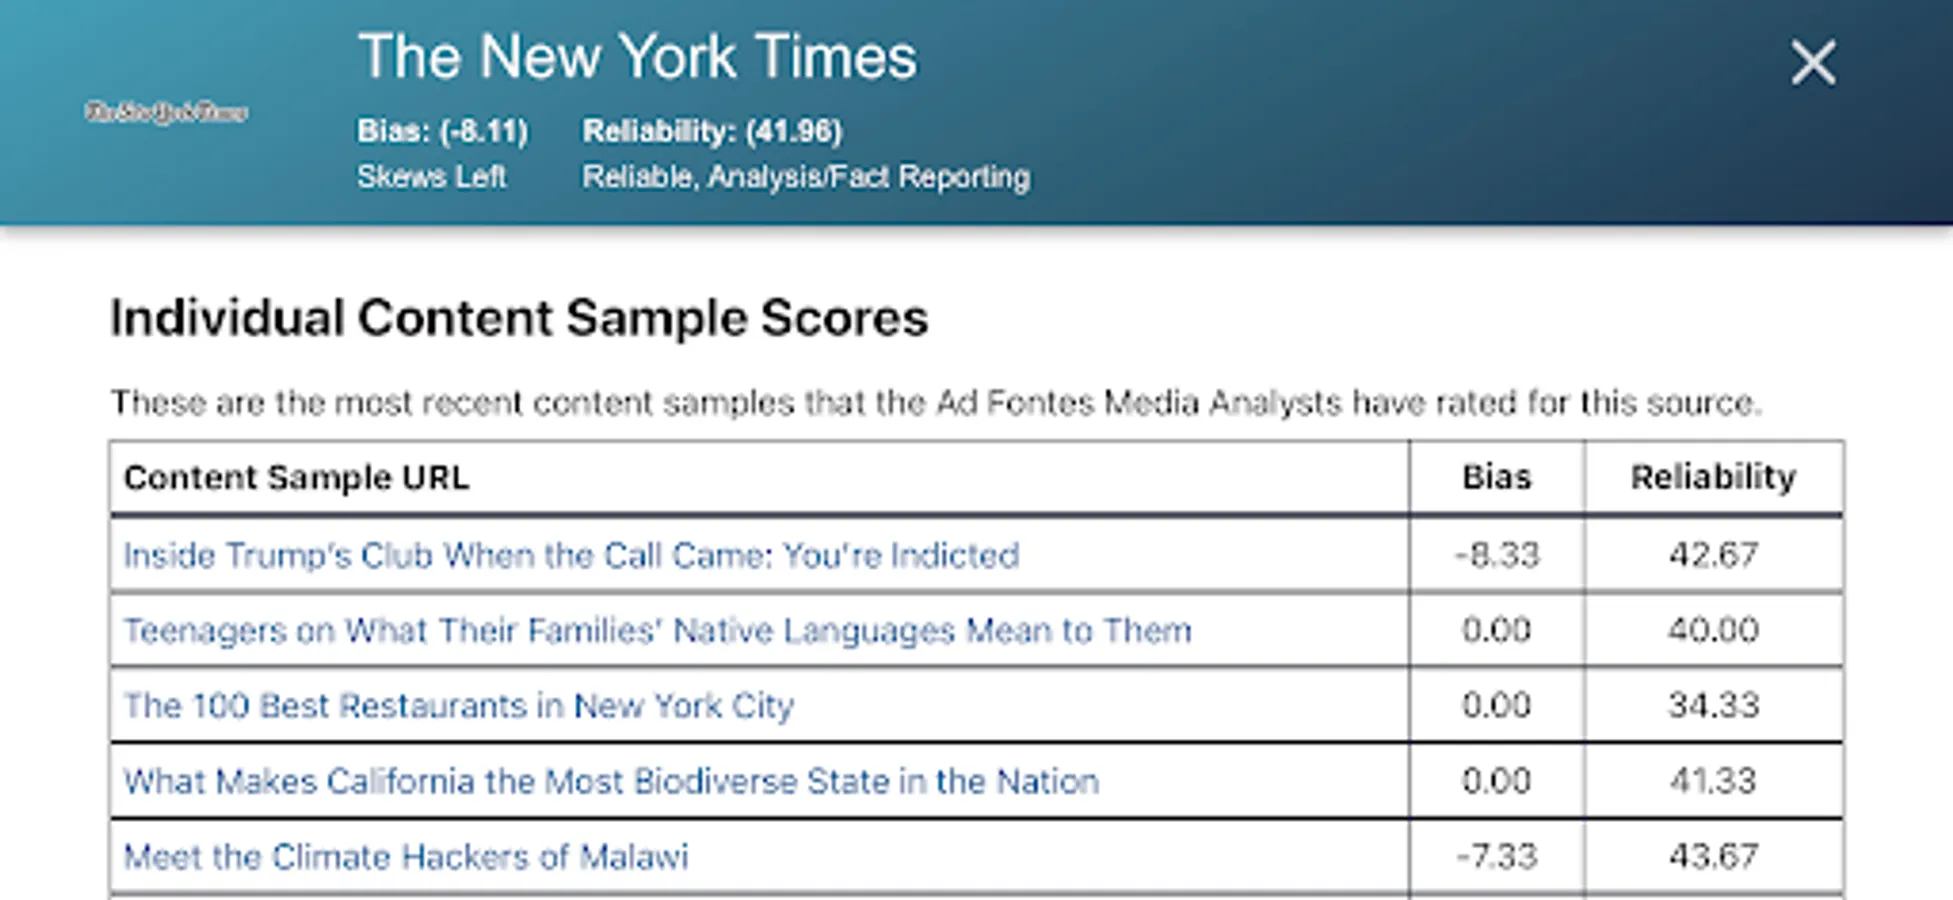This screenshot has height=900, width=1953.
Task: Click the 'Skews Left' bias description
Action: click(x=431, y=177)
